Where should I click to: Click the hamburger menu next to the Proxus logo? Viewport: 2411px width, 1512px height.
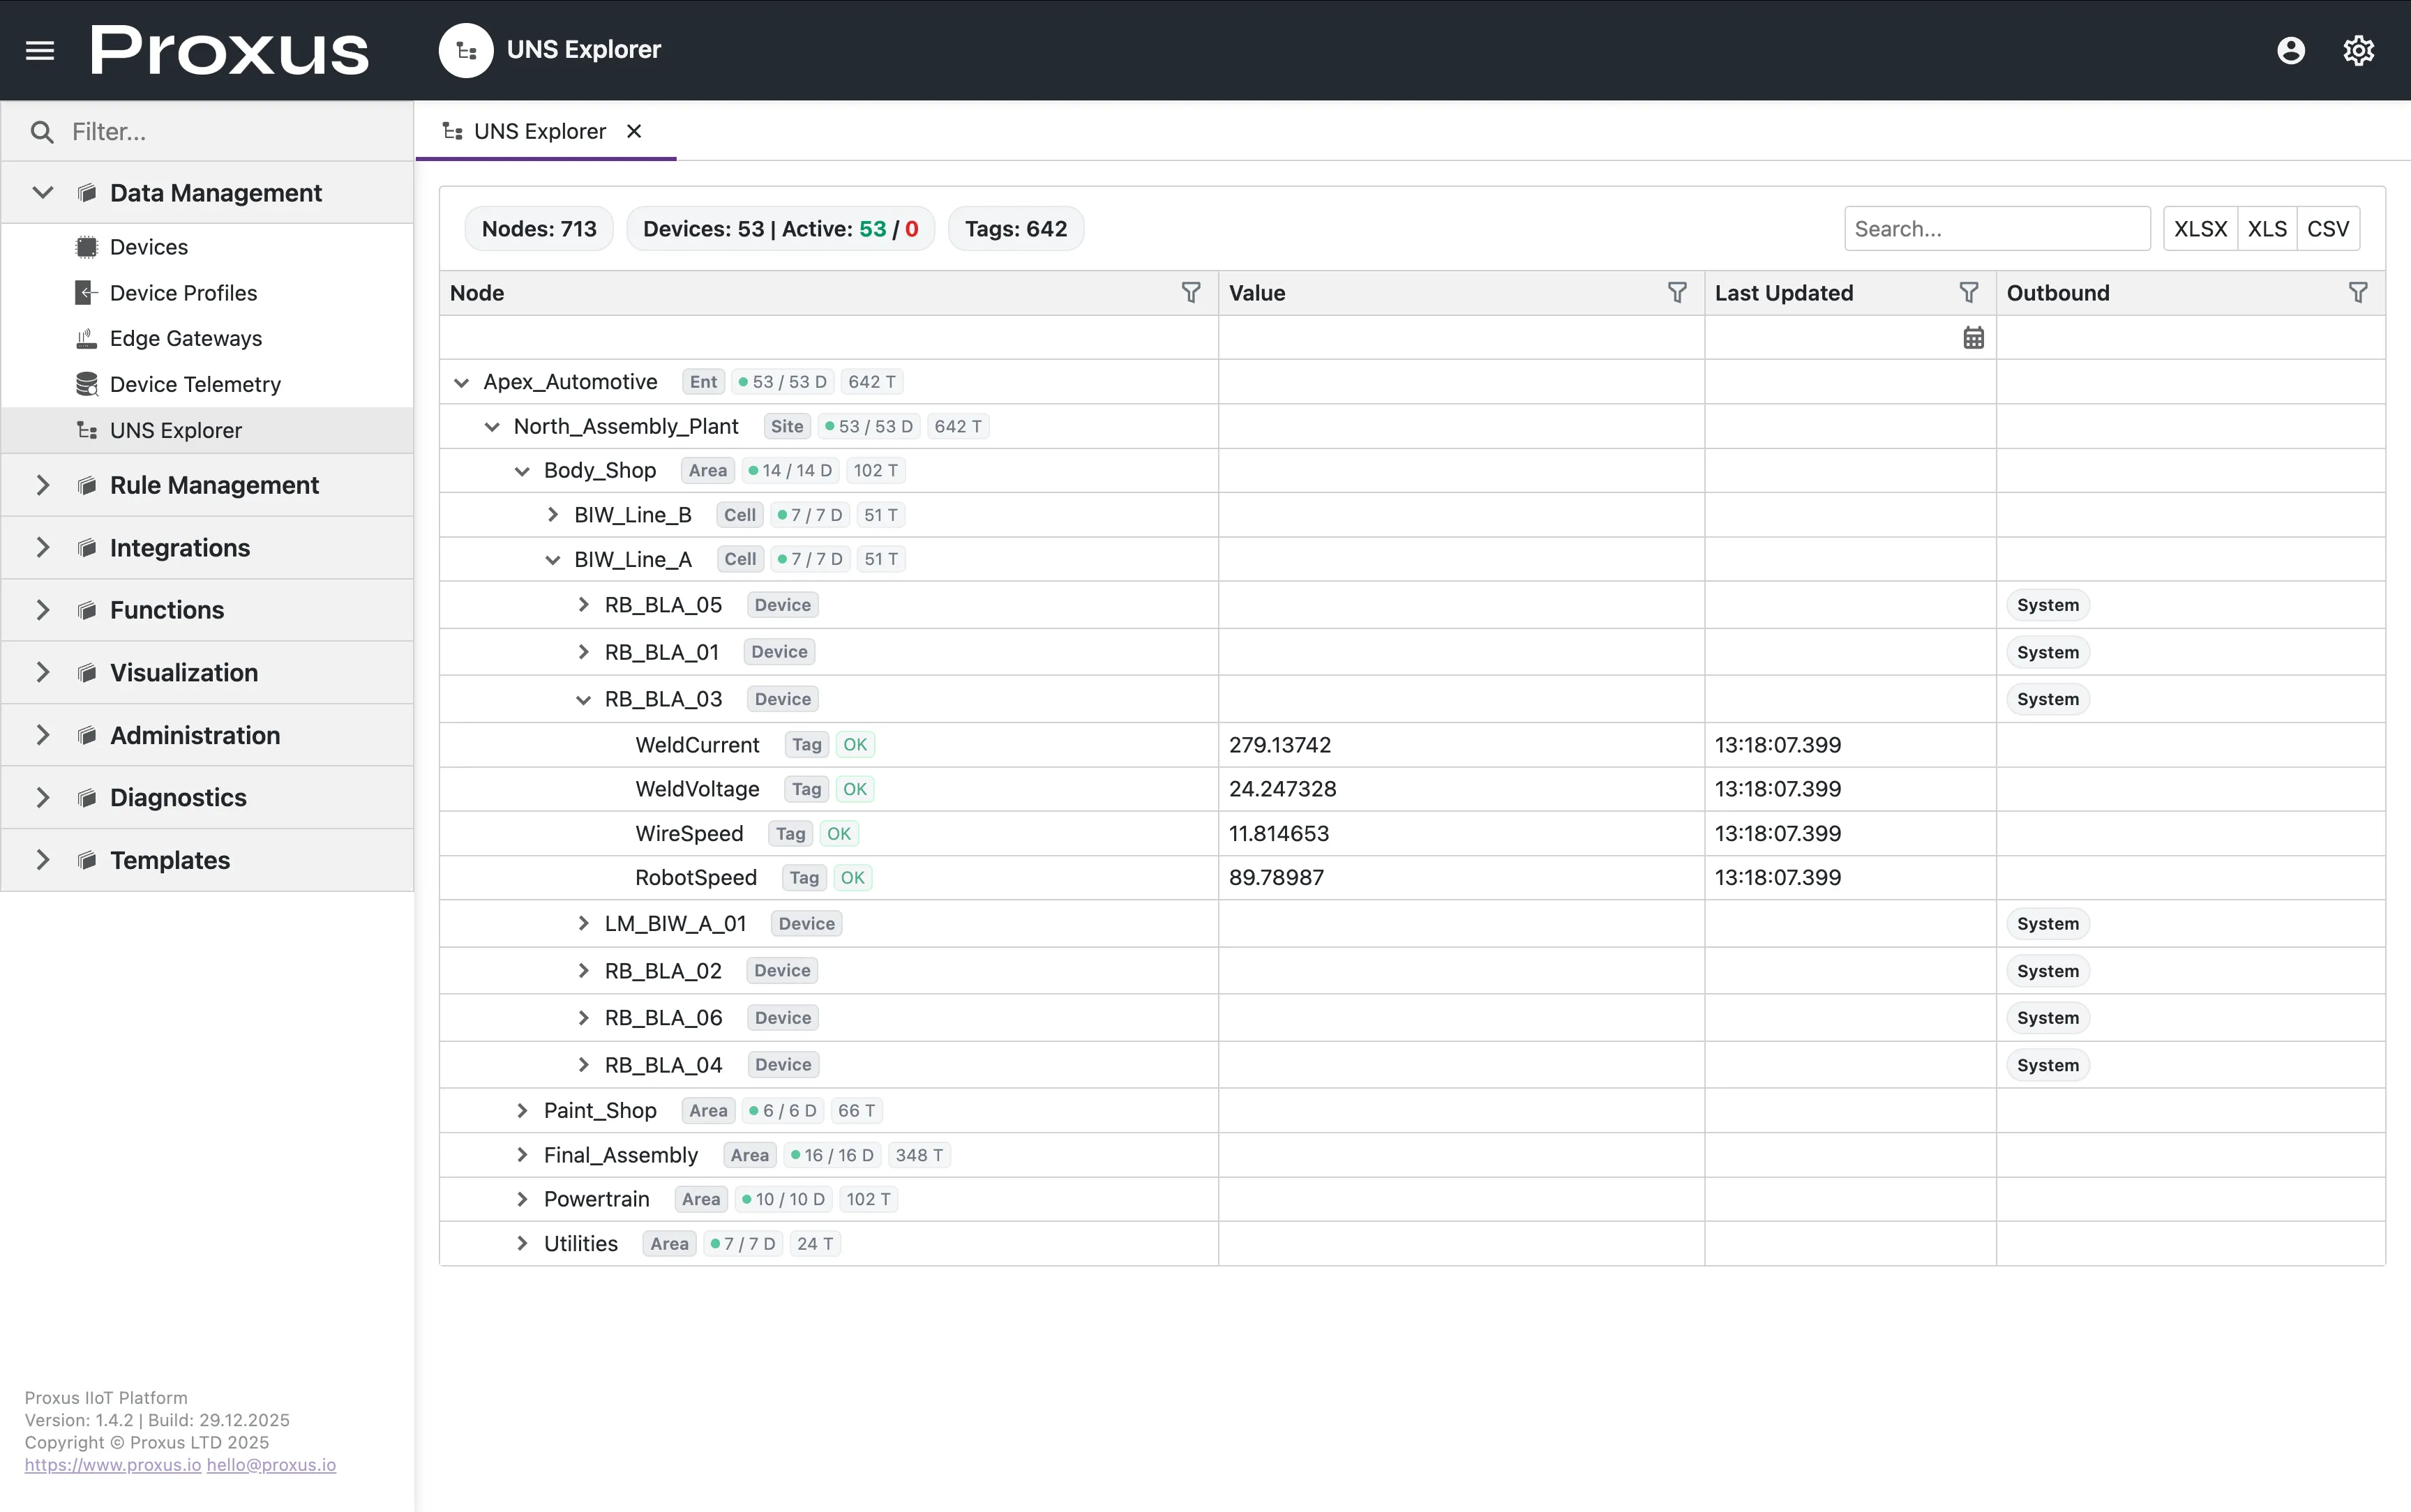(40, 49)
